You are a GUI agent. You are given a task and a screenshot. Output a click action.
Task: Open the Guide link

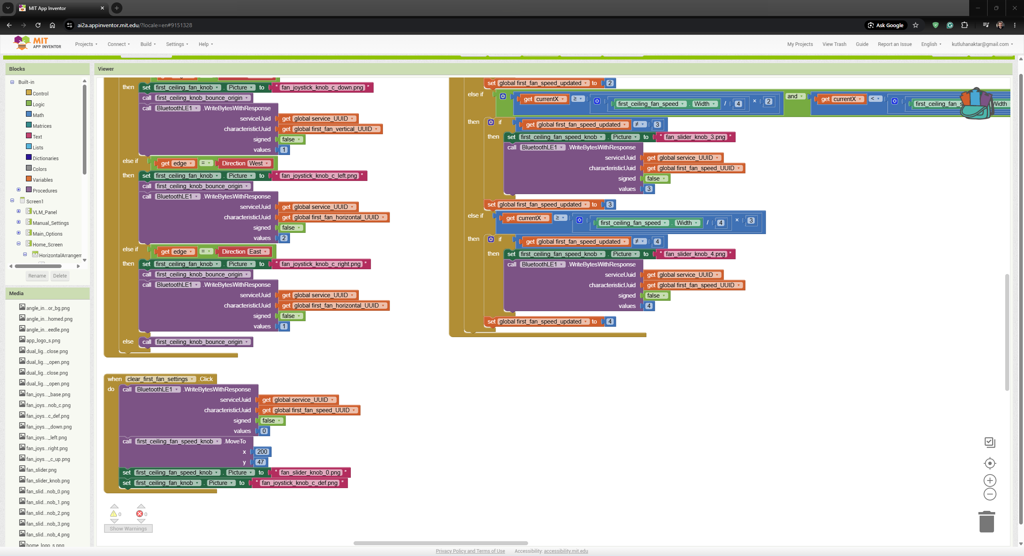(x=862, y=44)
